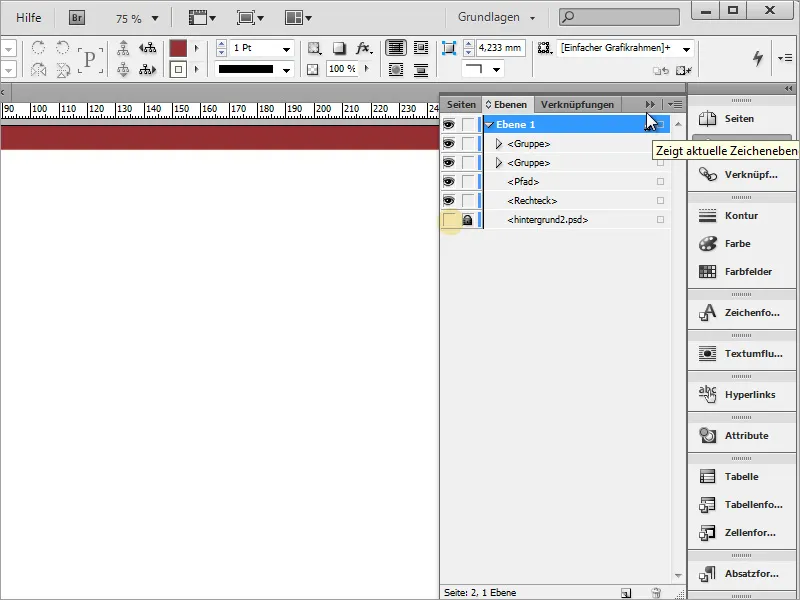
Task: Click the 4,233 mm input field
Action: click(501, 48)
